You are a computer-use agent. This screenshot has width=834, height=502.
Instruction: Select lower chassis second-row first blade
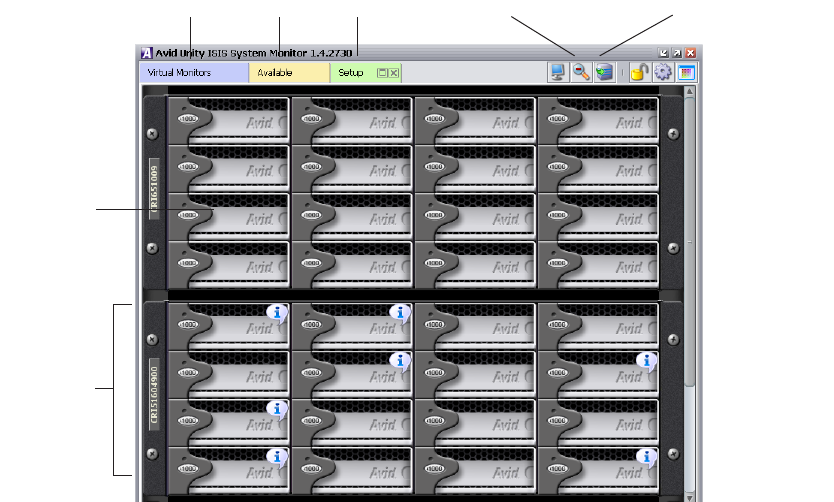click(x=229, y=374)
